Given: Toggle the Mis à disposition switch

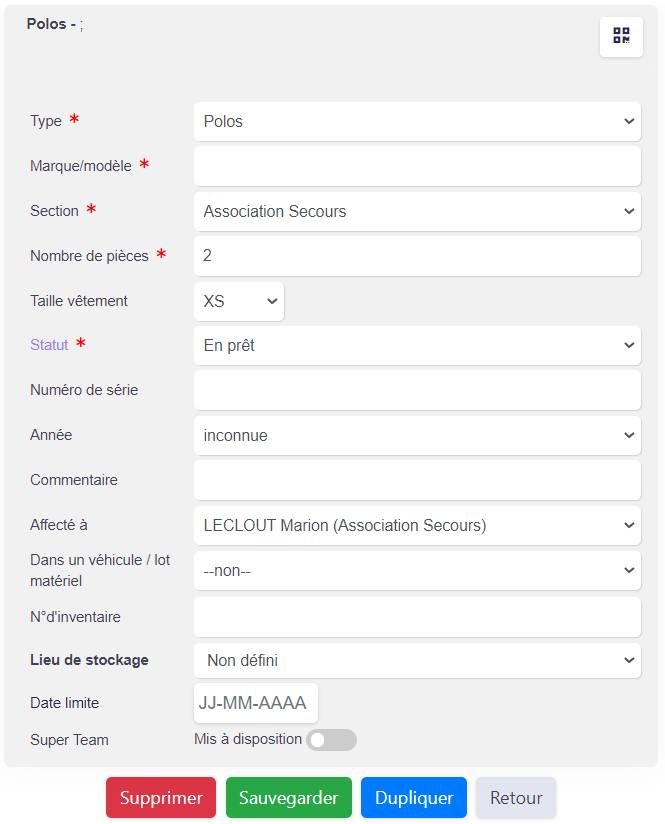Looking at the screenshot, I should point(331,739).
